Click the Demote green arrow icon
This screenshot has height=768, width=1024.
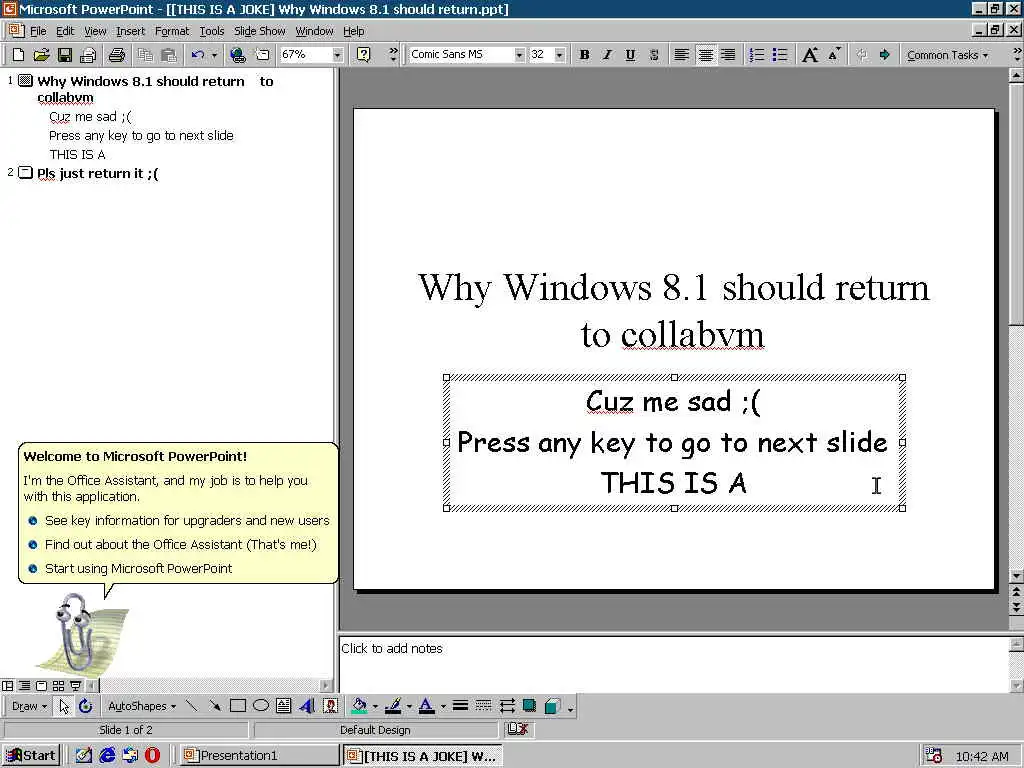[x=884, y=55]
